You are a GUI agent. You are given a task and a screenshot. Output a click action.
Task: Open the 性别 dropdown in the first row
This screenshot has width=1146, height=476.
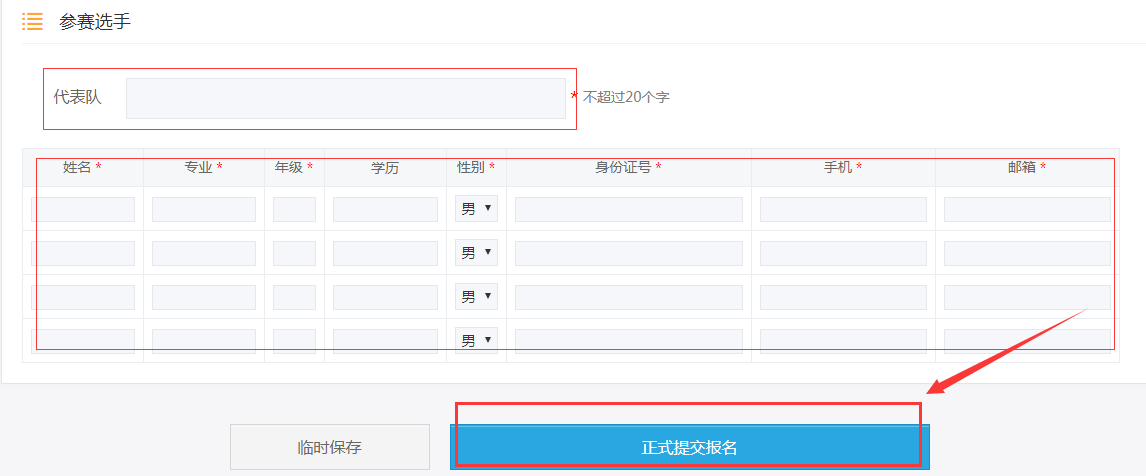[477, 209]
